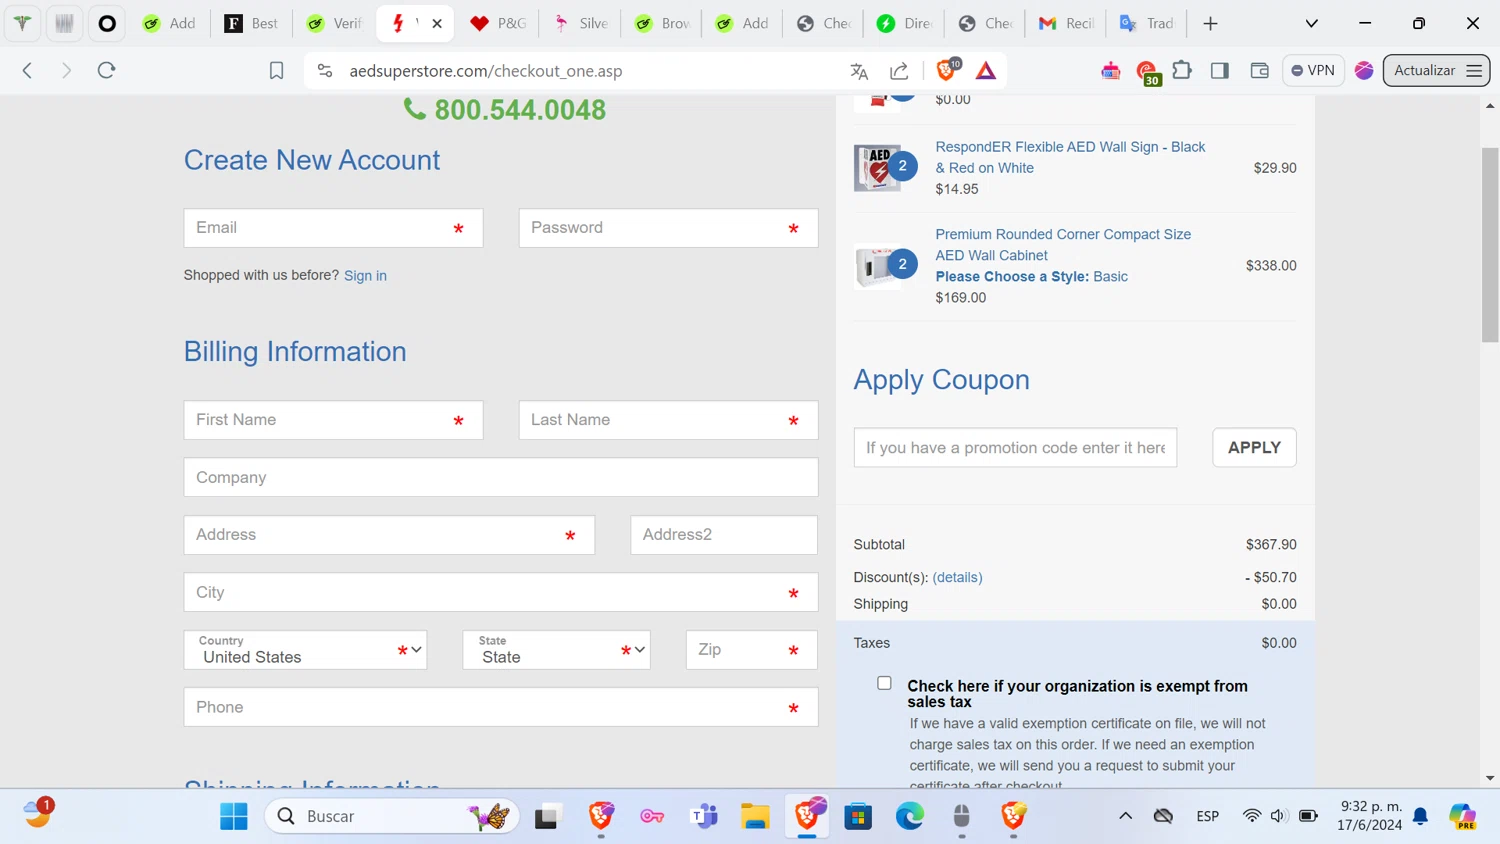This screenshot has width=1500, height=844.
Task: Open File Explorer from taskbar
Action: (755, 816)
